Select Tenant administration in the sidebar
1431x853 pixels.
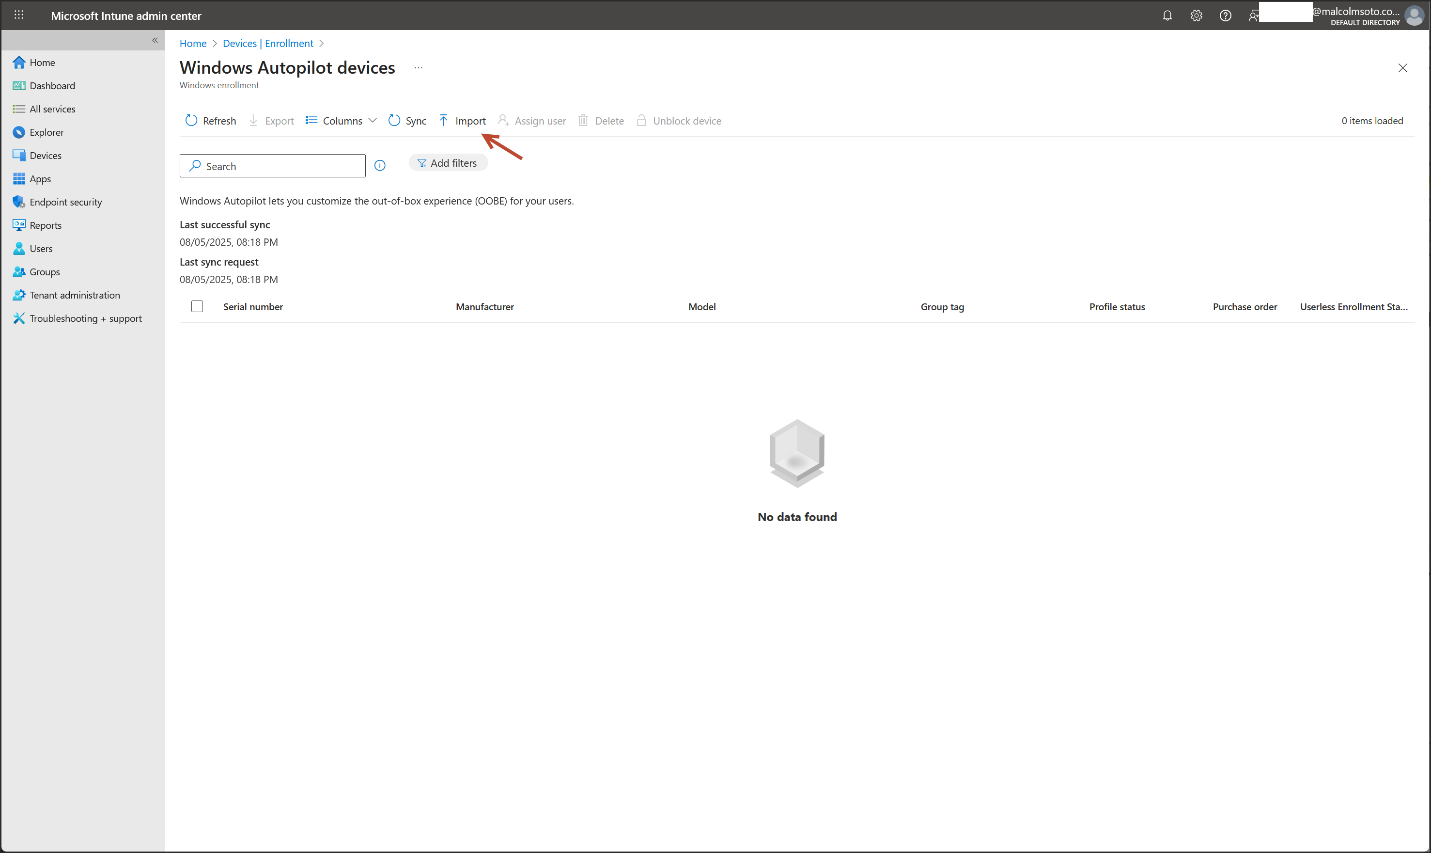click(74, 296)
